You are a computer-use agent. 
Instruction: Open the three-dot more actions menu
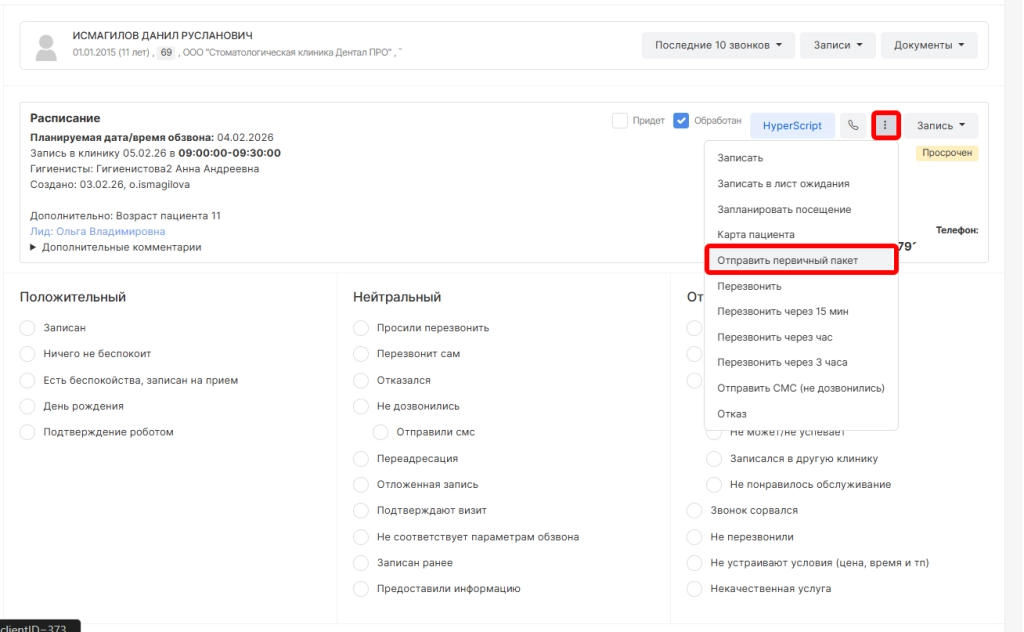[x=885, y=126]
